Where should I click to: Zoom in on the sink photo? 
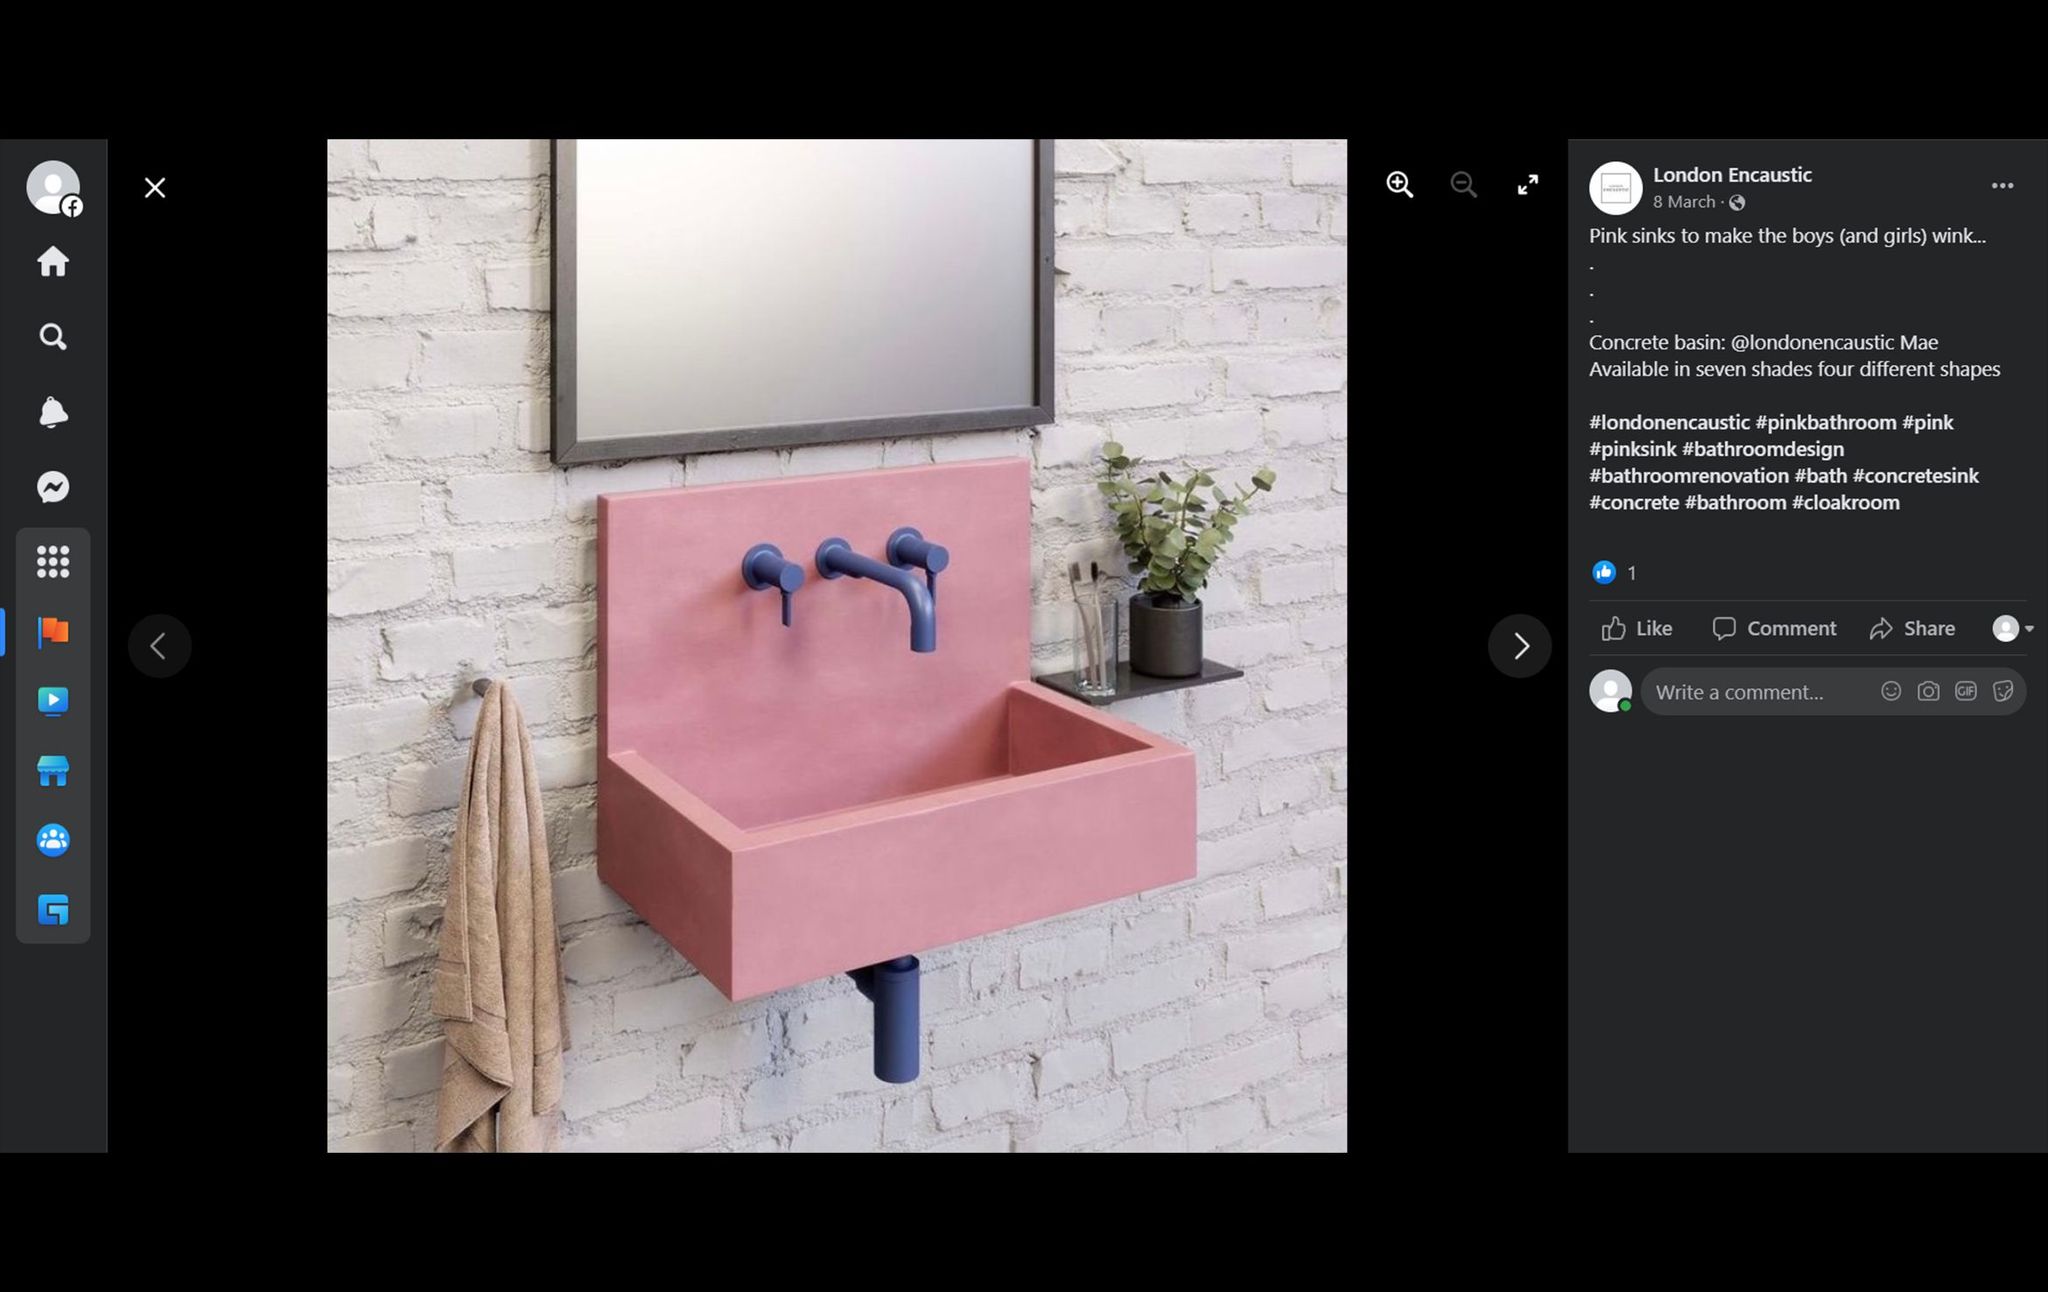1400,185
